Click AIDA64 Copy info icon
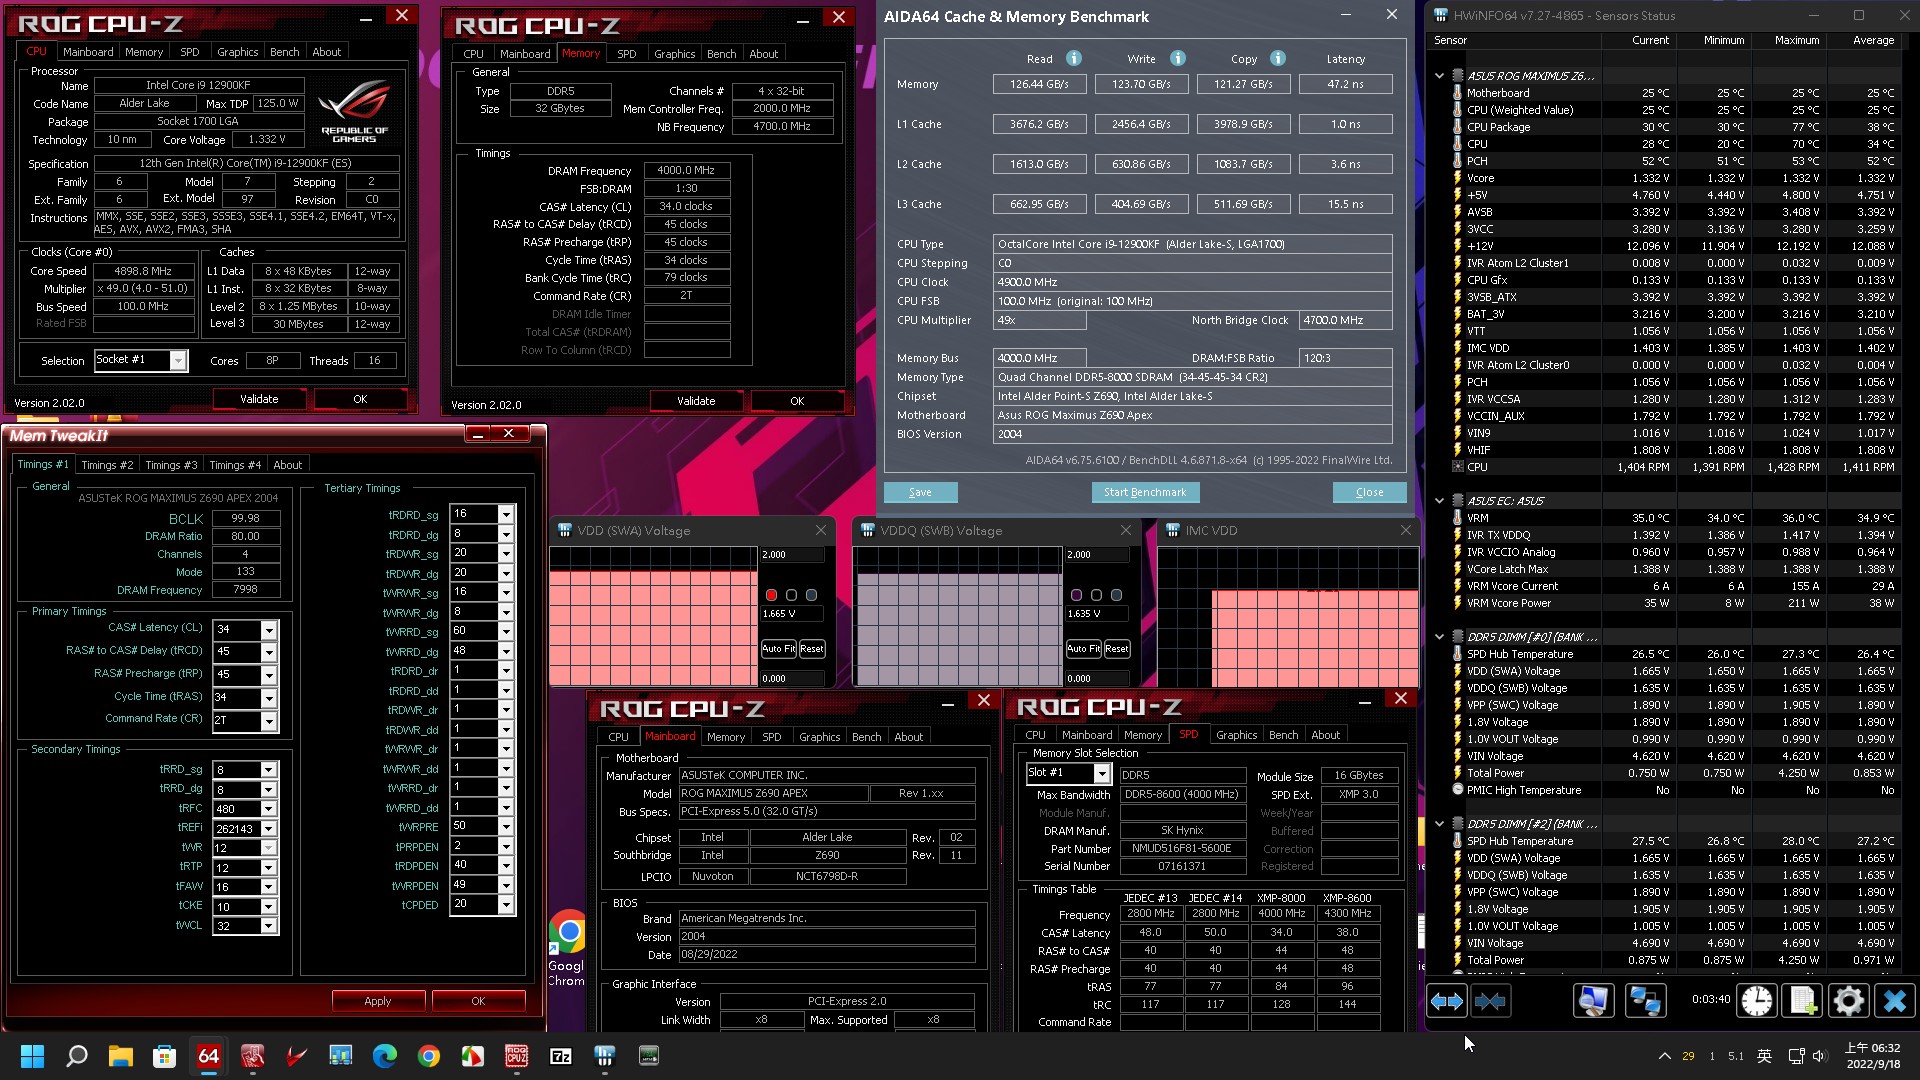 click(x=1278, y=58)
